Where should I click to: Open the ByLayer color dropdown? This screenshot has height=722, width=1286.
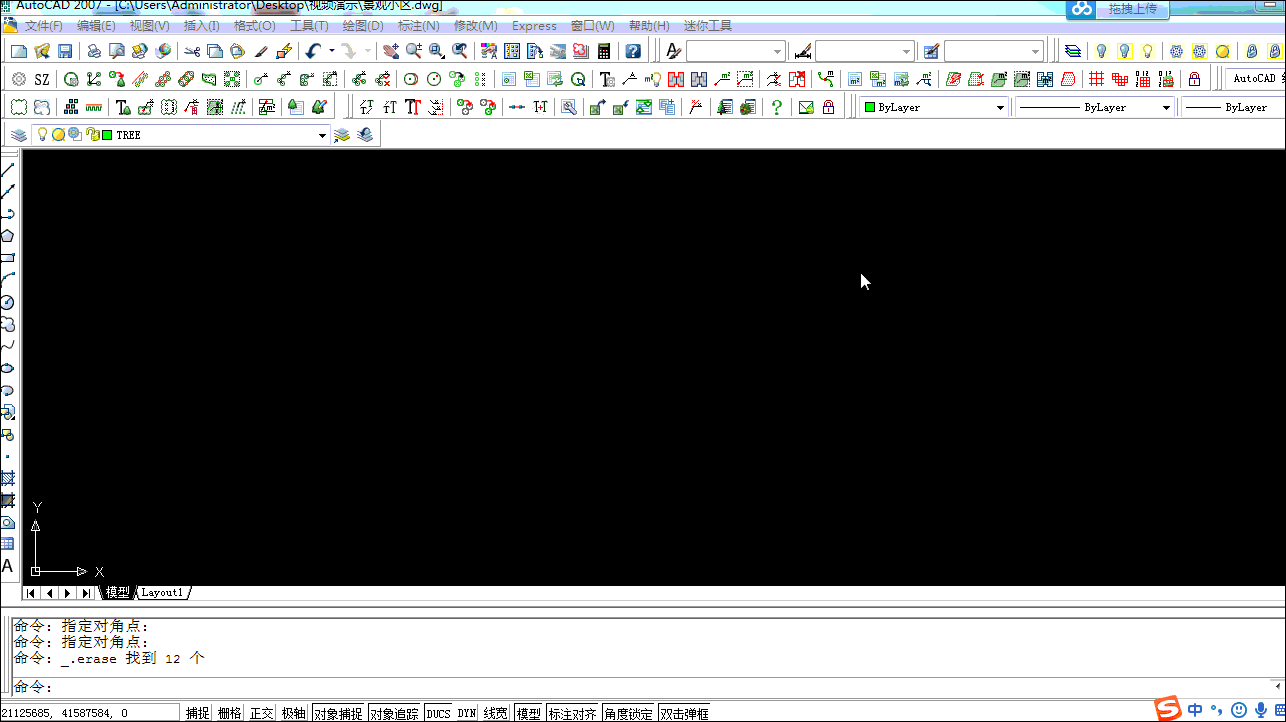[1000, 107]
